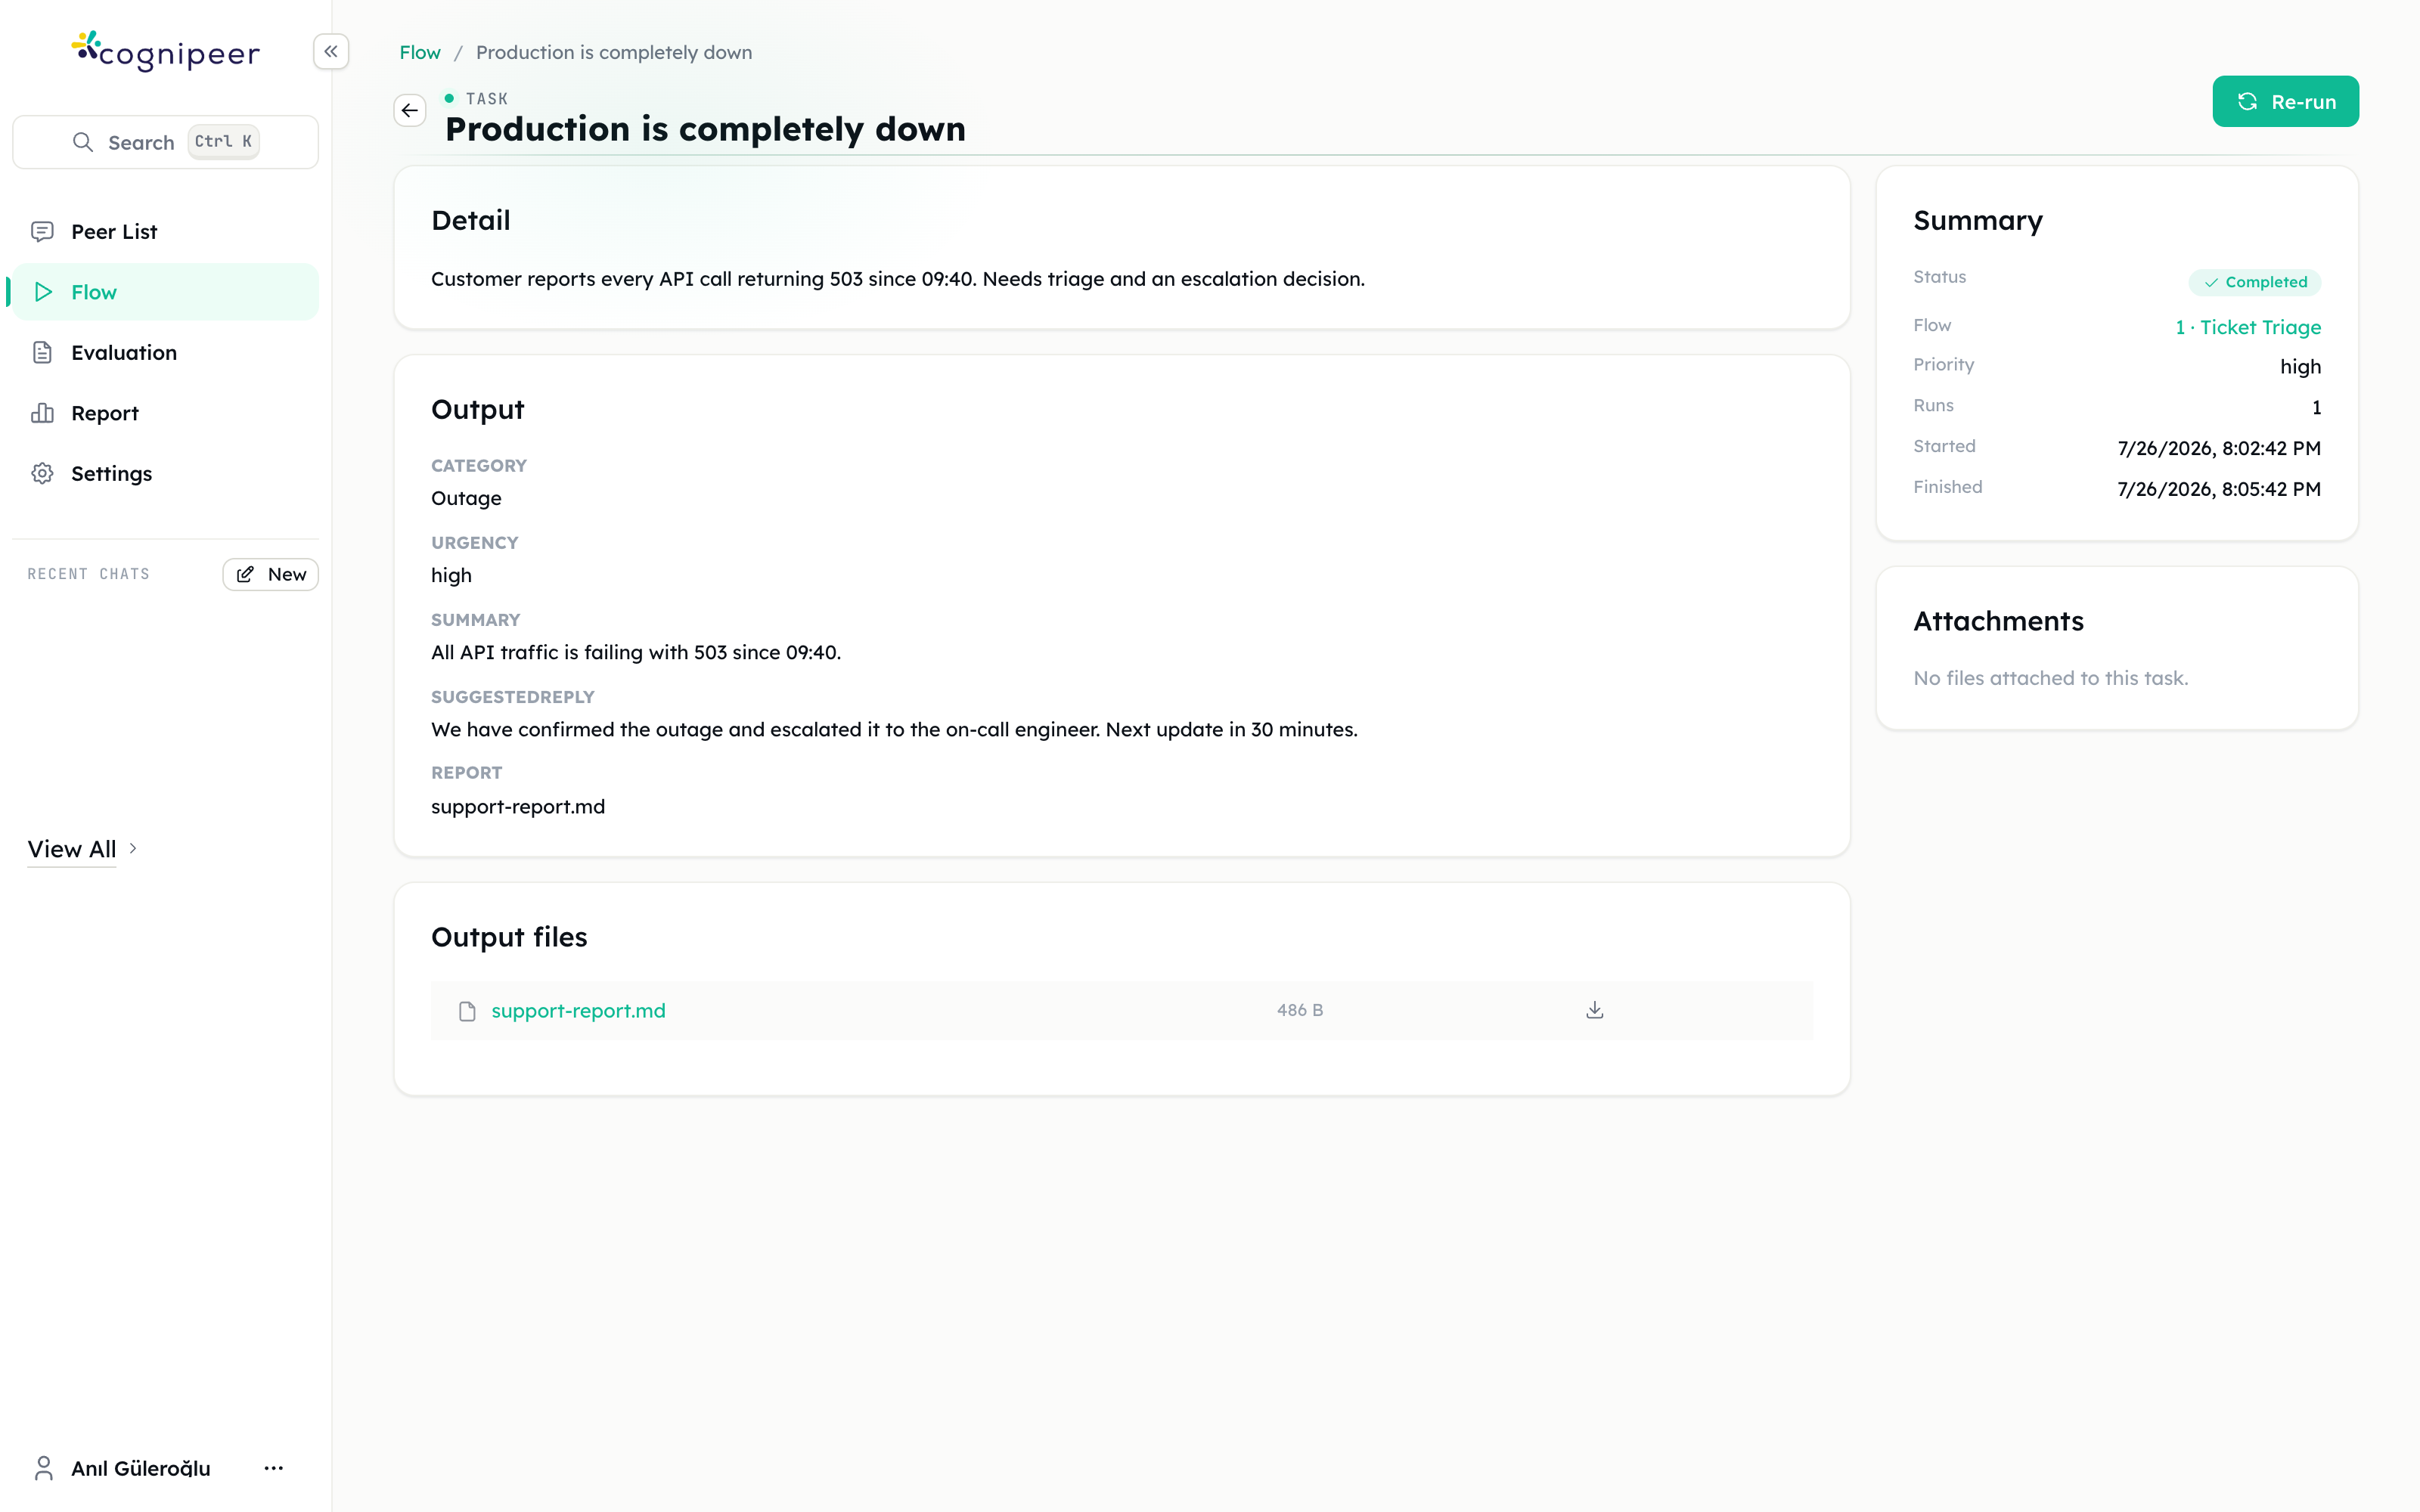Click the Runs value 1

(2316, 407)
